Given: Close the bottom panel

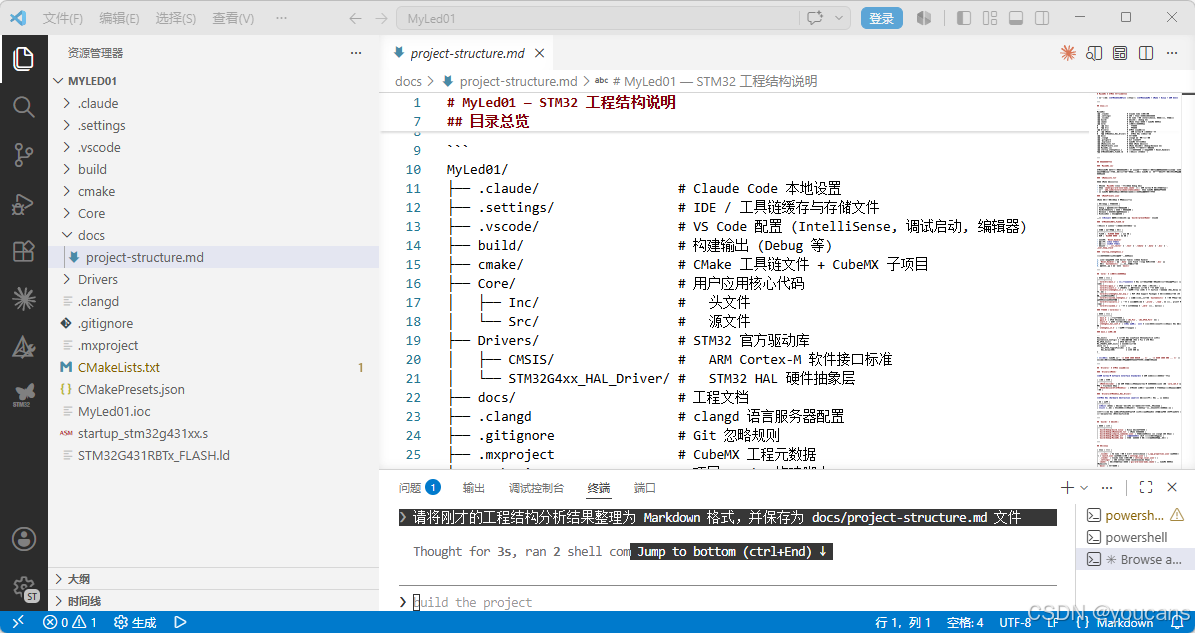Looking at the screenshot, I should coord(1172,488).
